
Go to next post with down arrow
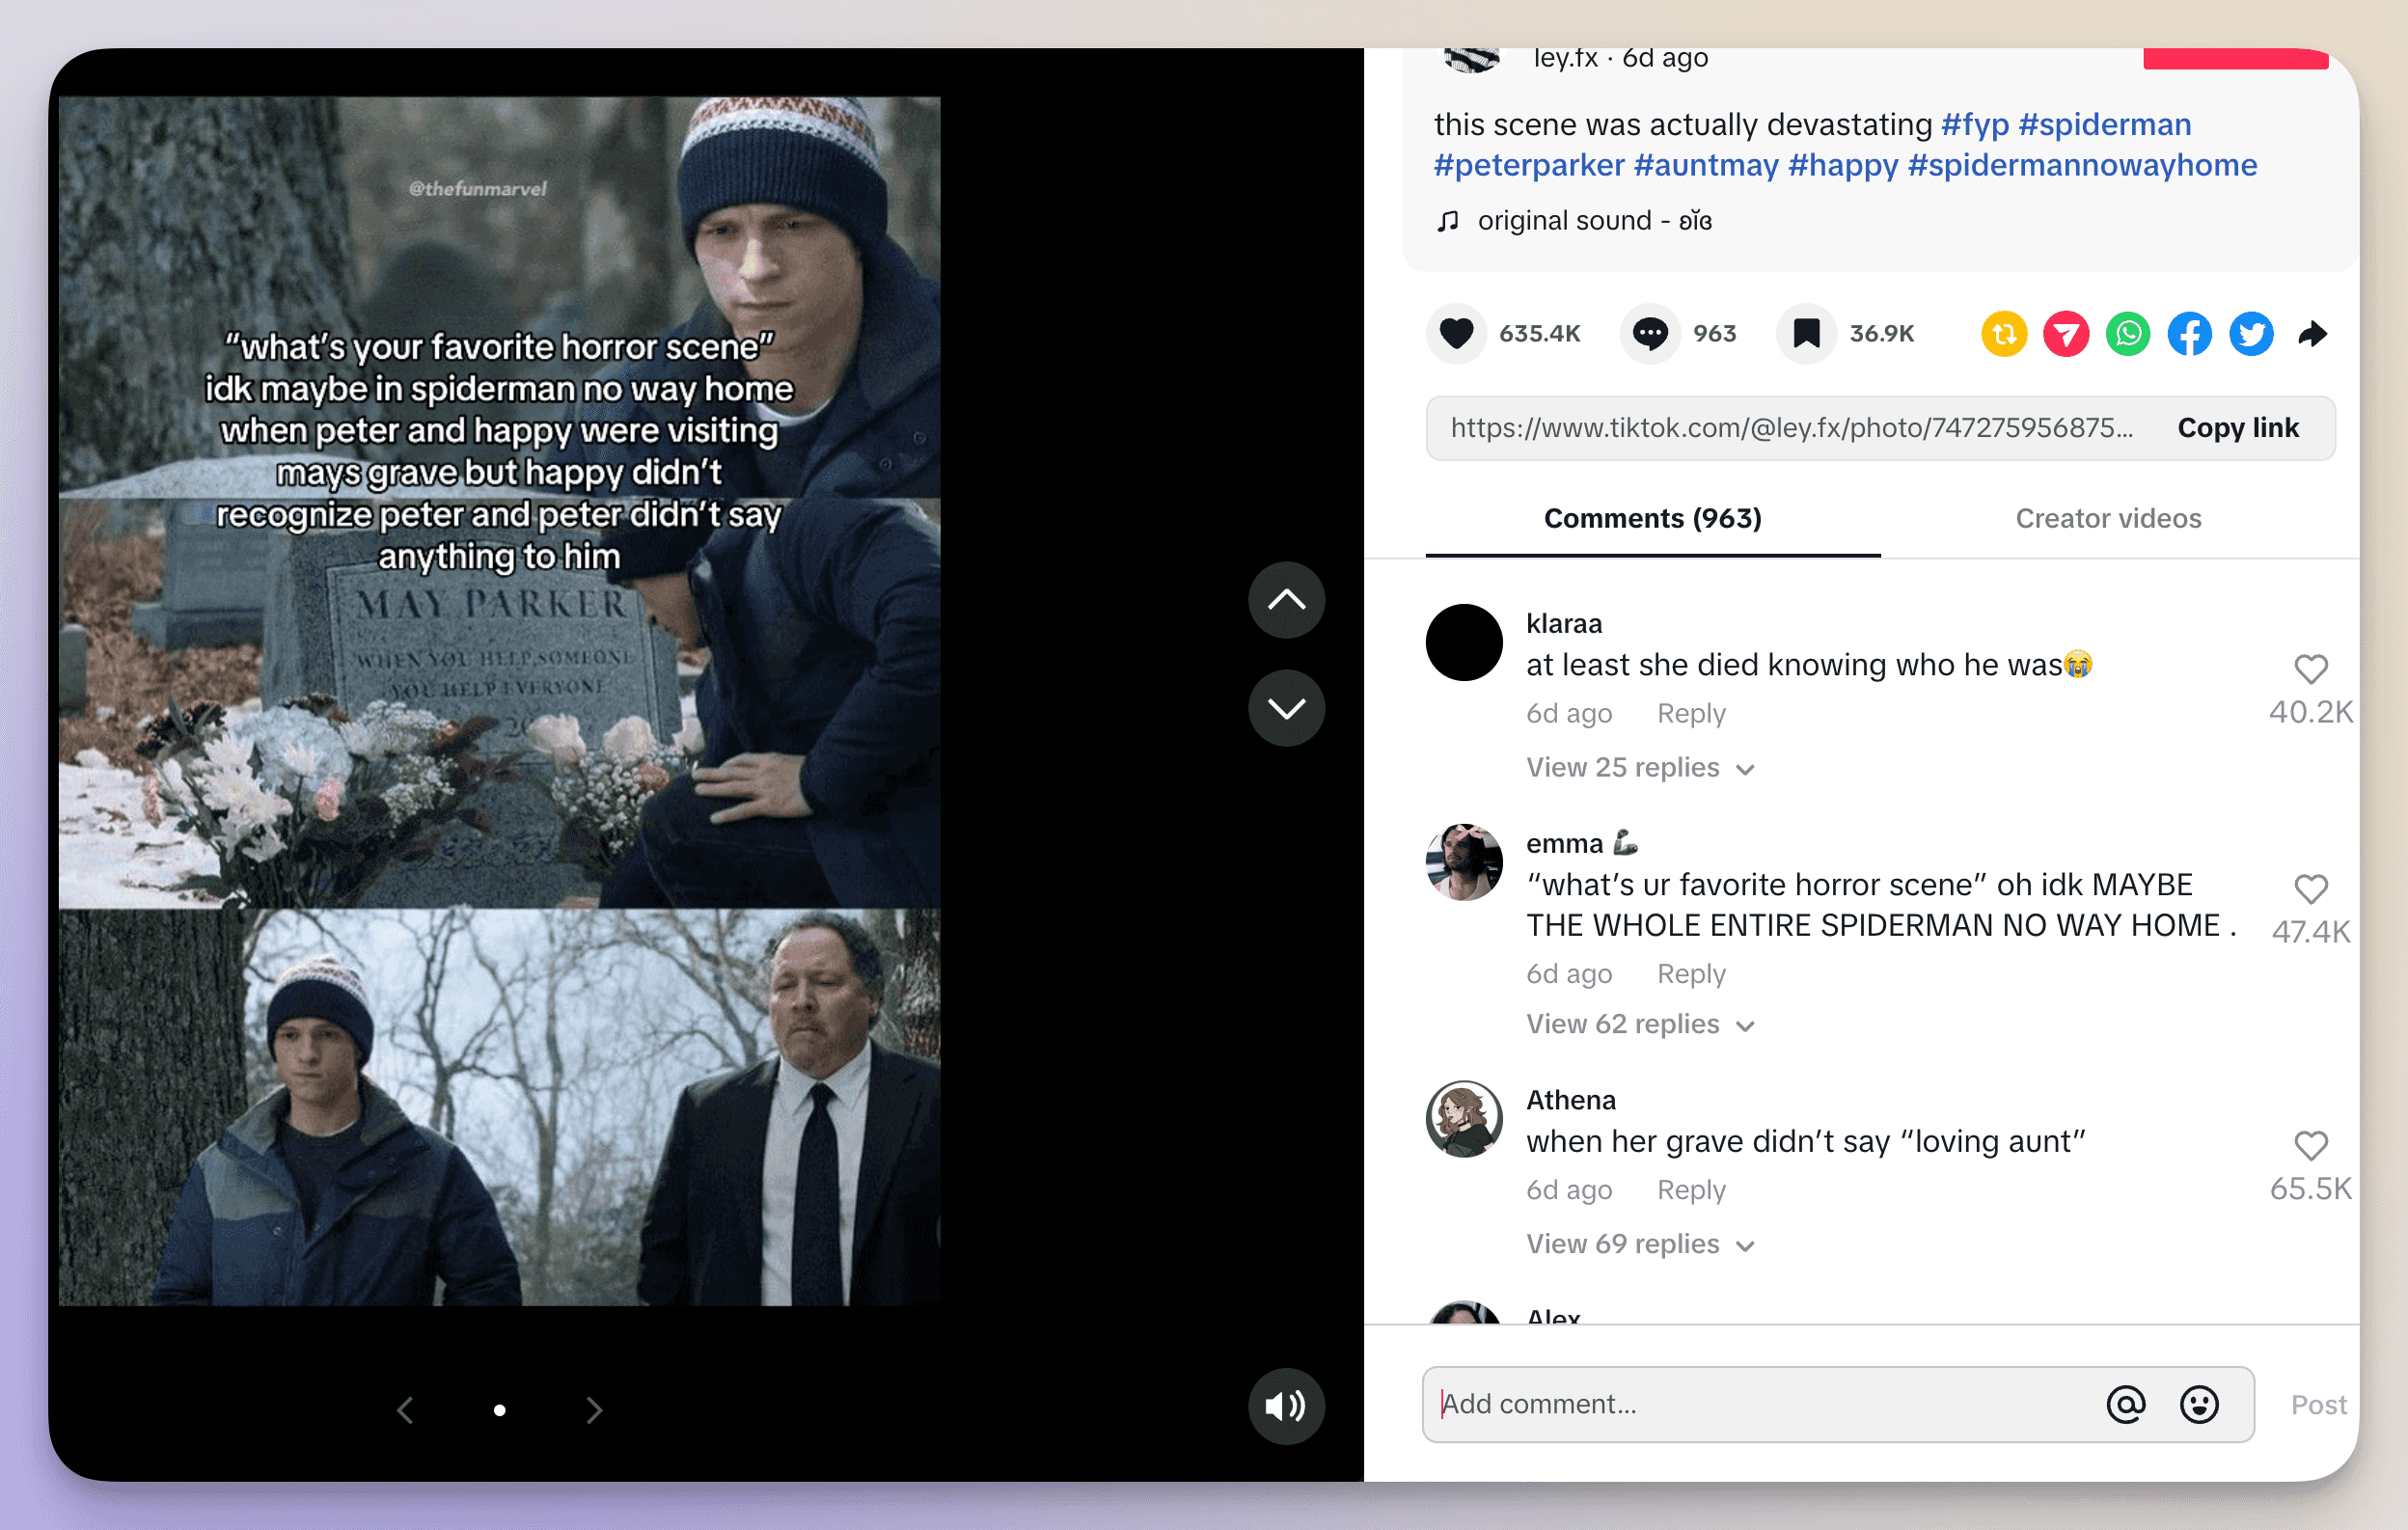click(1286, 708)
